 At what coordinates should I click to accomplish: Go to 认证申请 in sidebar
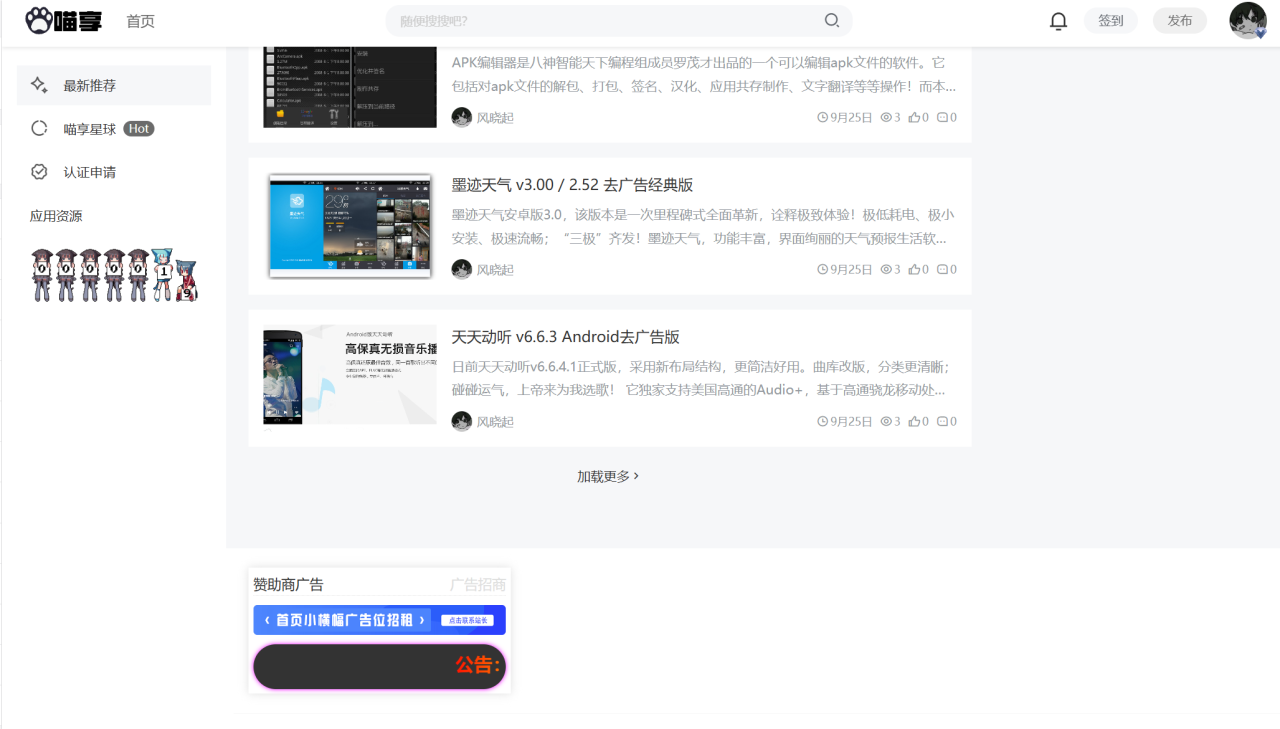coord(90,172)
